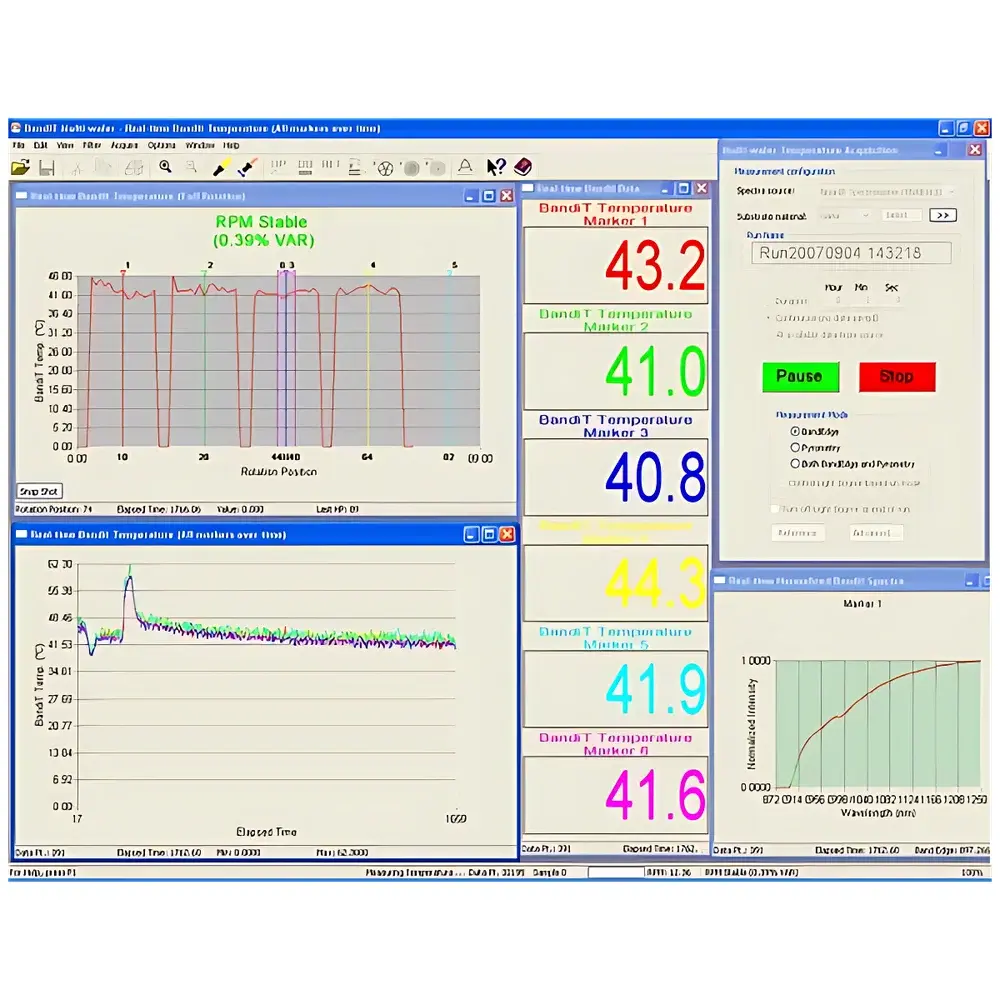Click the grayed Reference button
Screen dimensions: 1000x1000
click(798, 533)
